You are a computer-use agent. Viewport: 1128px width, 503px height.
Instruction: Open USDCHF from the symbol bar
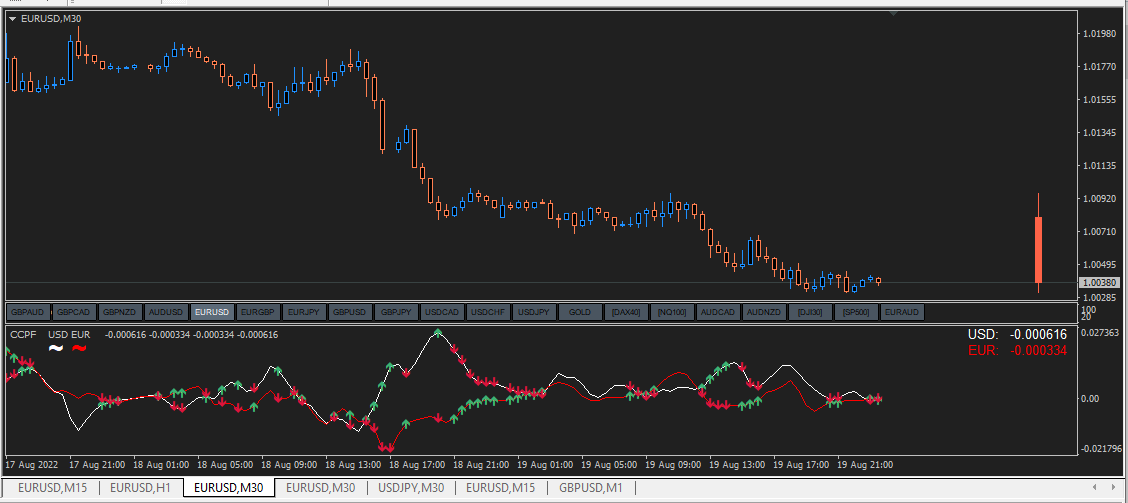[x=488, y=312]
